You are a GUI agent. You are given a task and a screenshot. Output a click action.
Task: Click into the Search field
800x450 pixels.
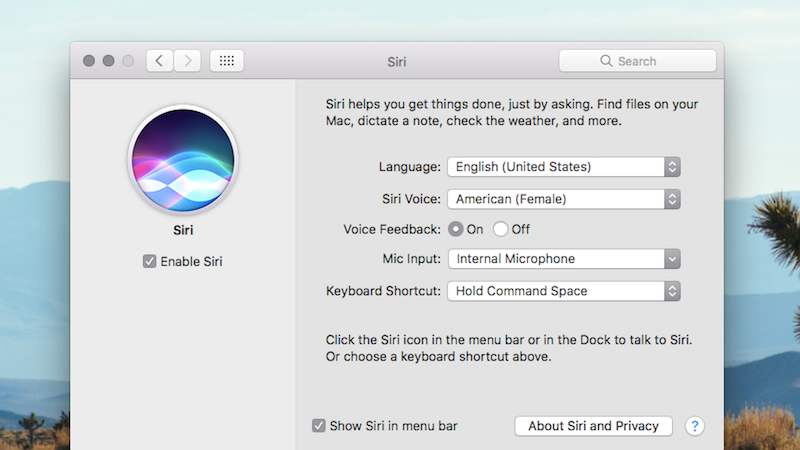point(637,61)
